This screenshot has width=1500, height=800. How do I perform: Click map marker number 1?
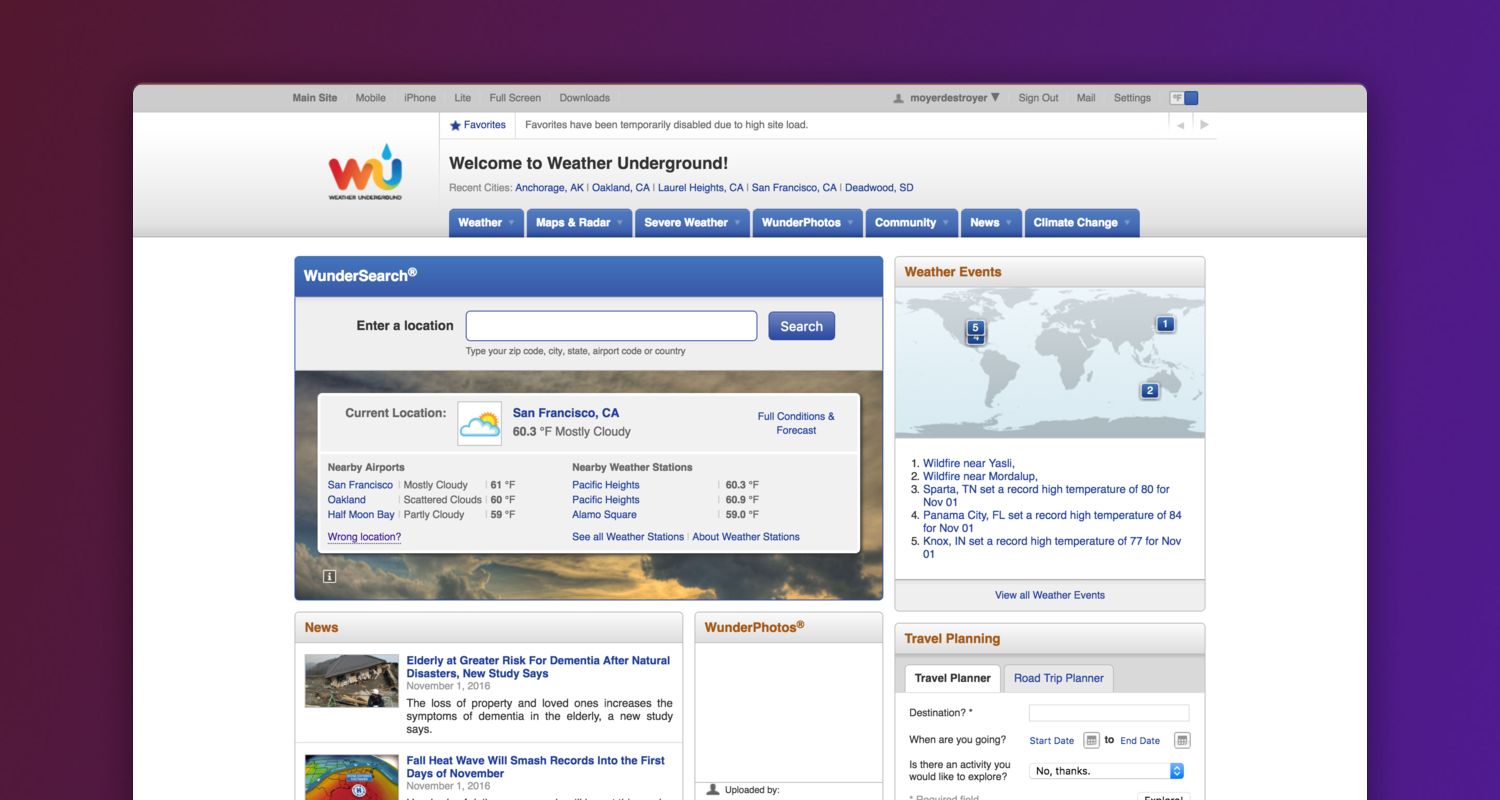(1165, 324)
